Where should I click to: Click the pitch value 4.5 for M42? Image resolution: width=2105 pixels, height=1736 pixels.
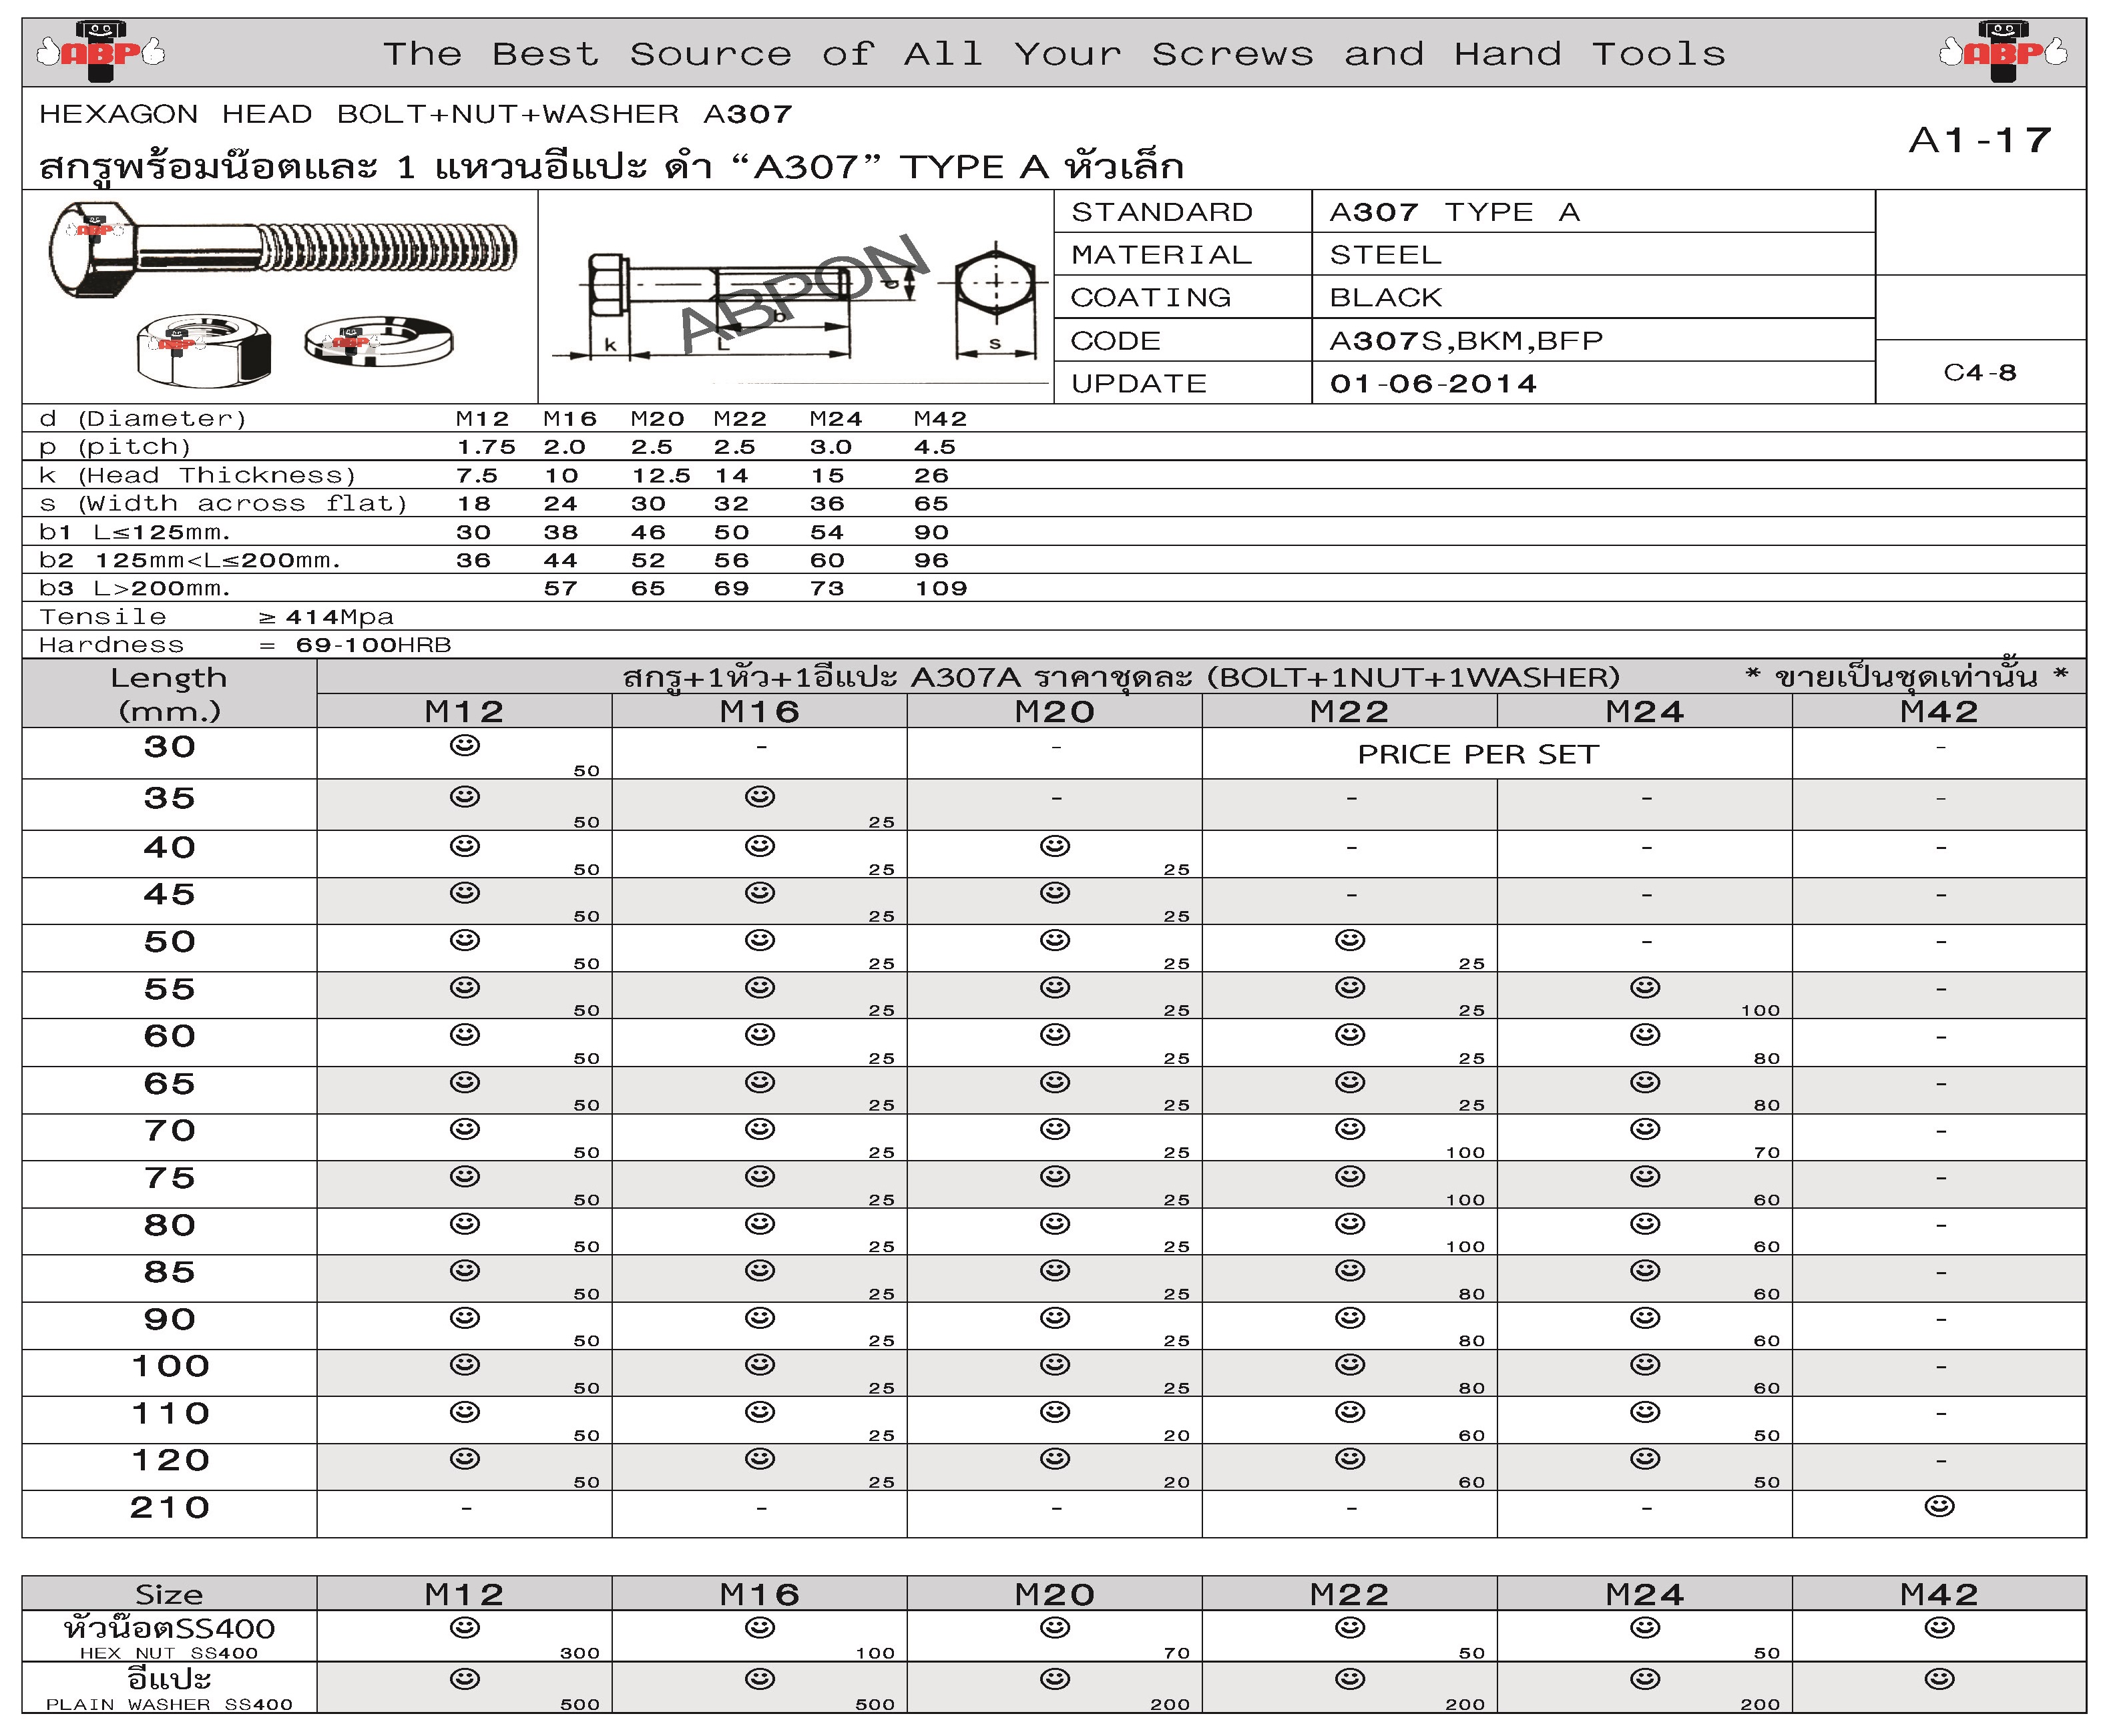click(x=935, y=447)
